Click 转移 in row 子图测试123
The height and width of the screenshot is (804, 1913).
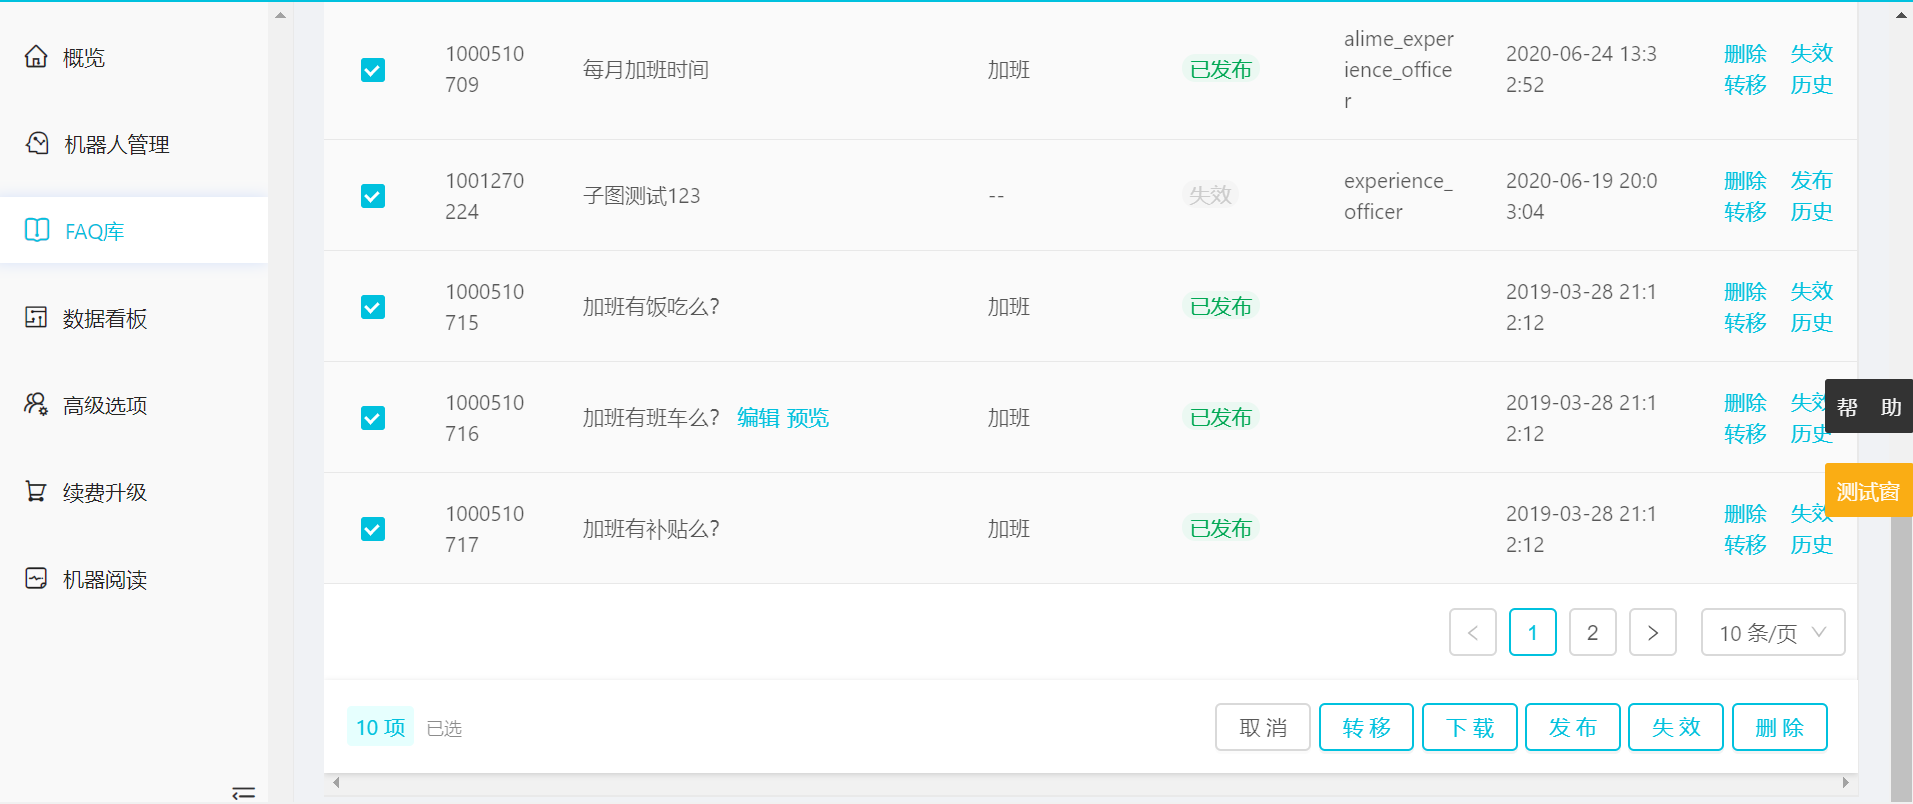pos(1745,212)
